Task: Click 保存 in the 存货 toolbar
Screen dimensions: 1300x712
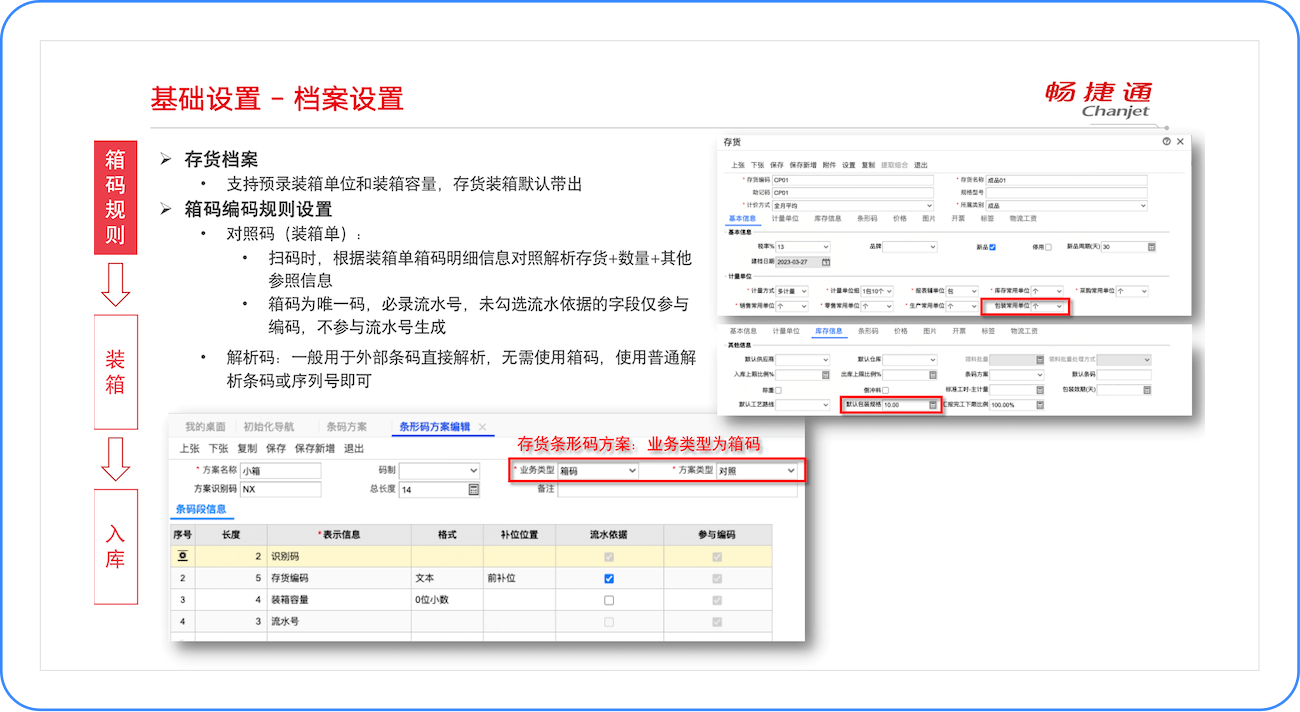Action: point(778,164)
